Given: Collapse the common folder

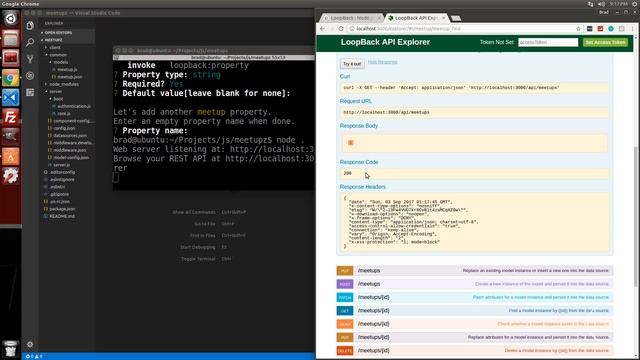Looking at the screenshot, I should point(58,55).
